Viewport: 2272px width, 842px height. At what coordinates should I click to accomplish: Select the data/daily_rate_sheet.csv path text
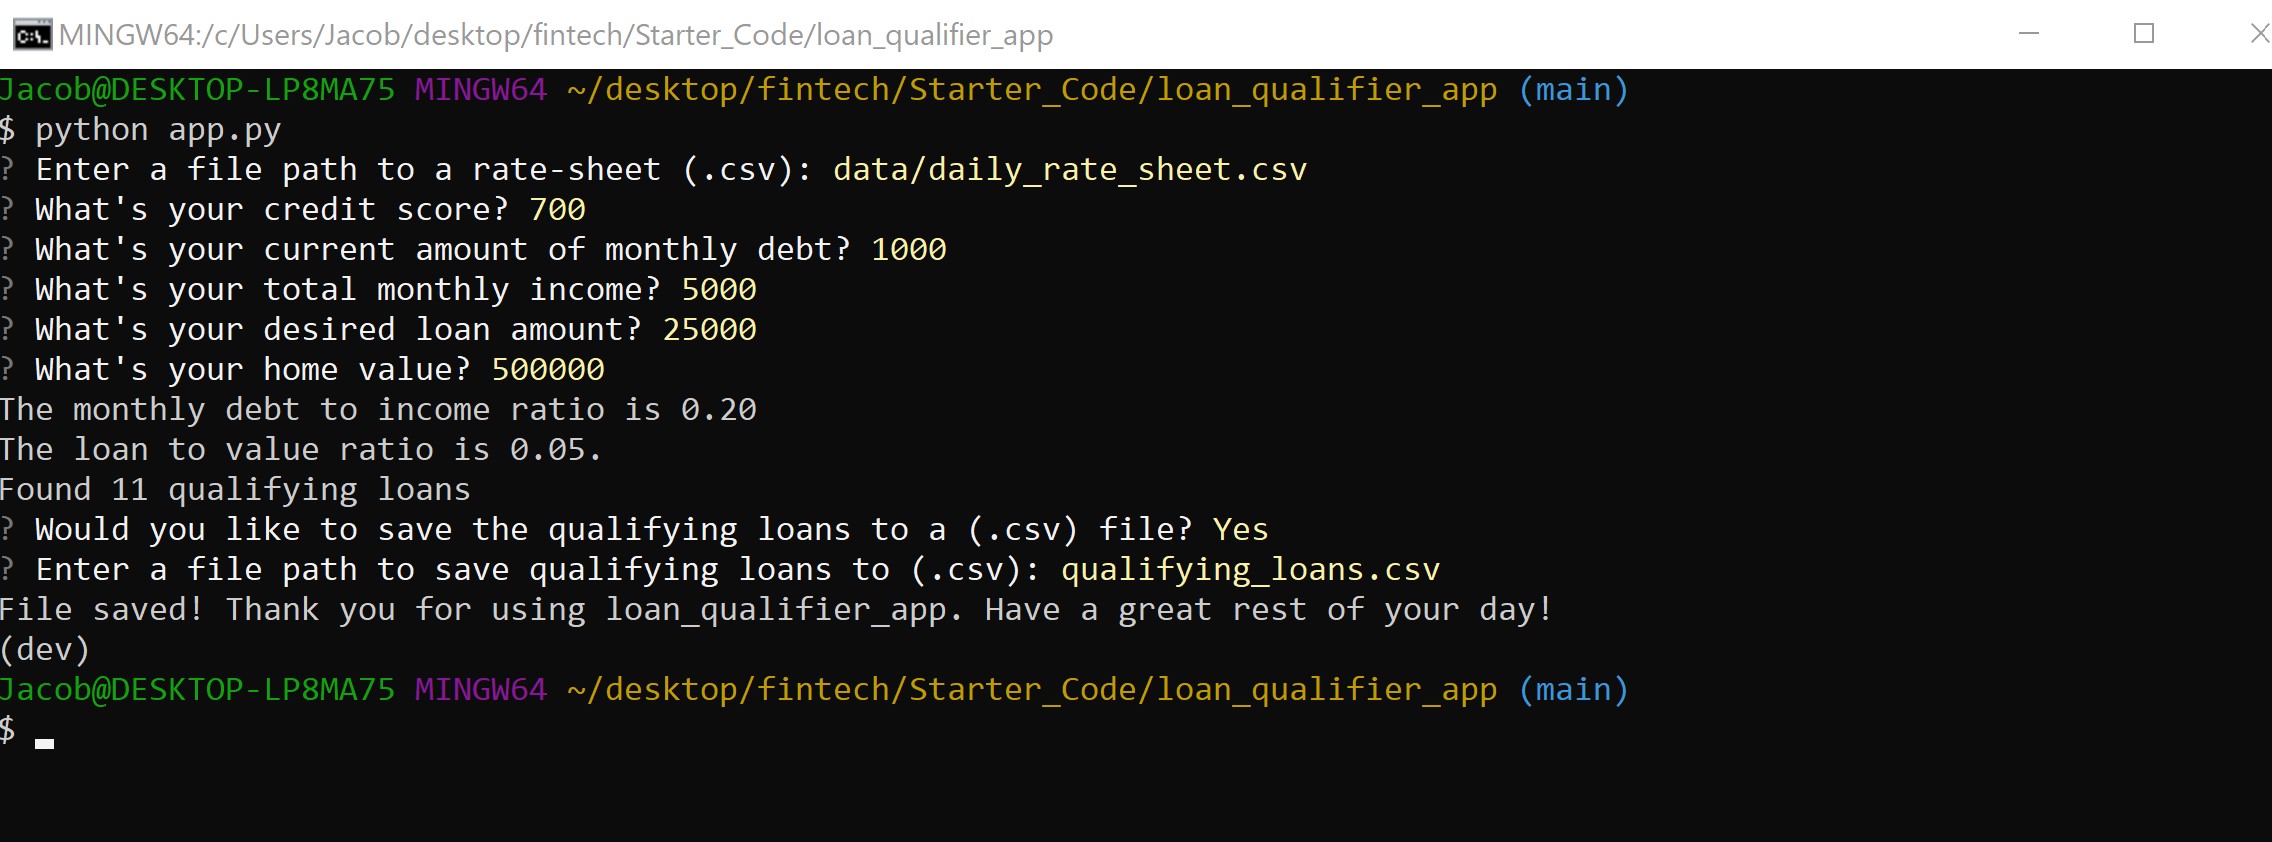tap(1067, 169)
